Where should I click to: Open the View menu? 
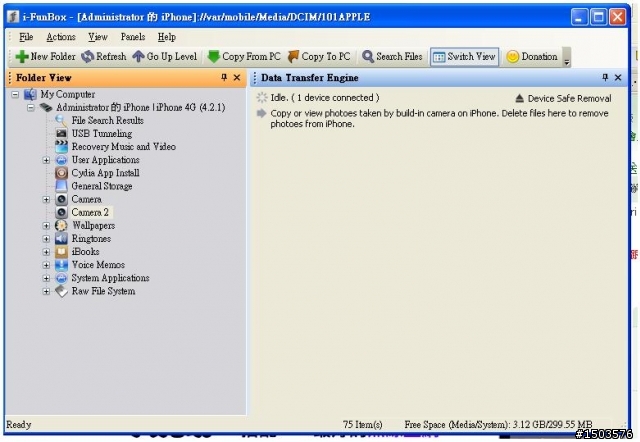tap(98, 37)
